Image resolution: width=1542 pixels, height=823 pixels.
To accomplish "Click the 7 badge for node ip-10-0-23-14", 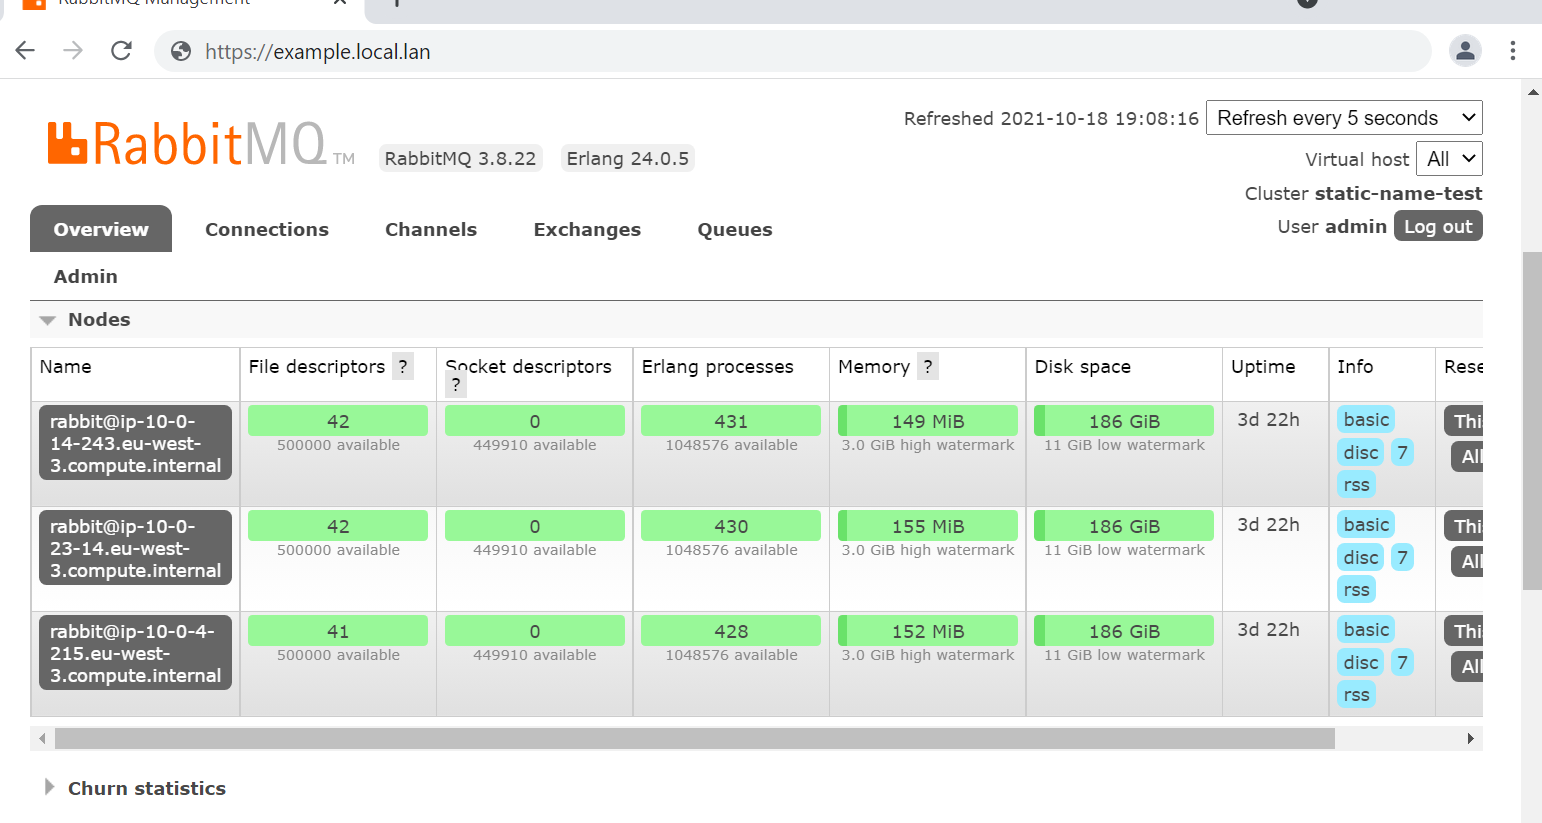I will tap(1402, 558).
